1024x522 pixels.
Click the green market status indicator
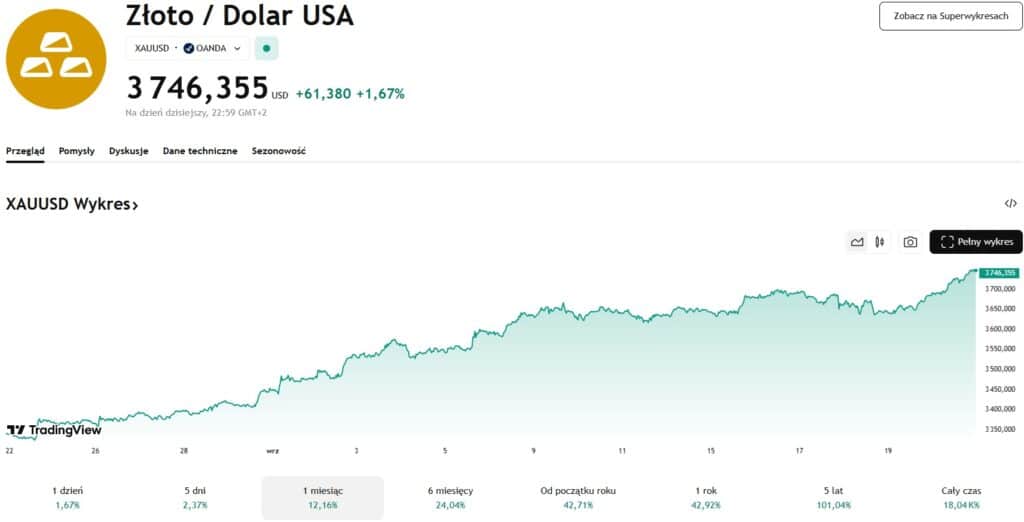pyautogui.click(x=266, y=48)
